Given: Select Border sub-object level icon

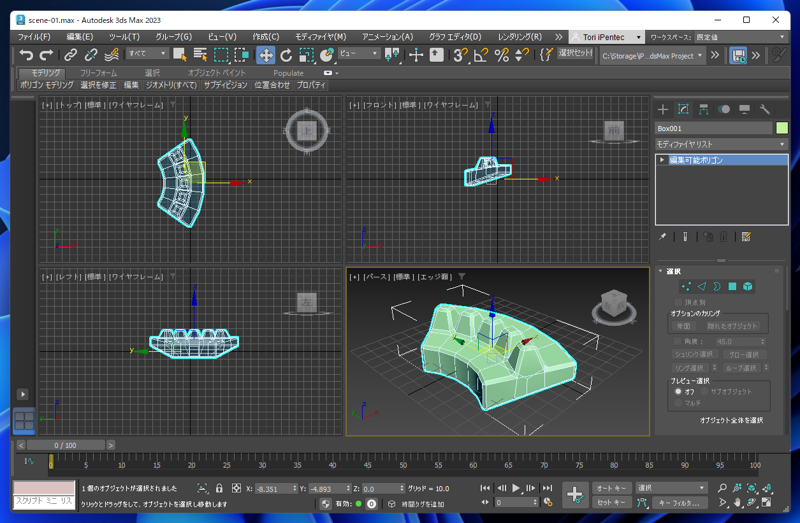Looking at the screenshot, I should (717, 286).
